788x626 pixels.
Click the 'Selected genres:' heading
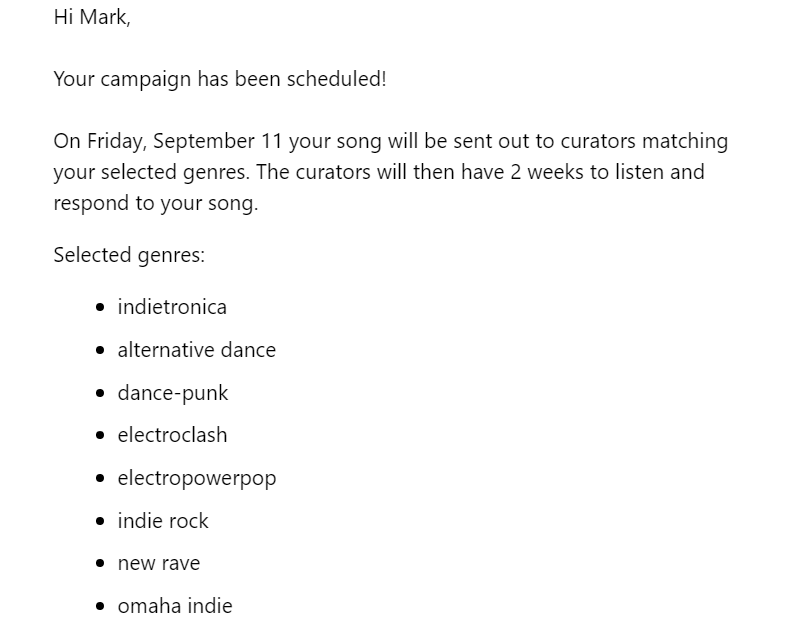coord(129,255)
